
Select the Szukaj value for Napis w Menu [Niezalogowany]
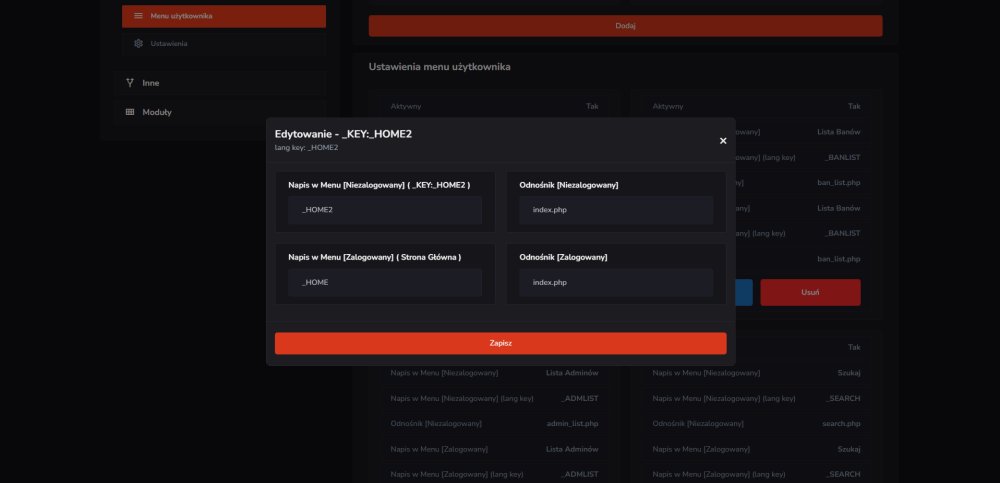pyautogui.click(x=849, y=373)
